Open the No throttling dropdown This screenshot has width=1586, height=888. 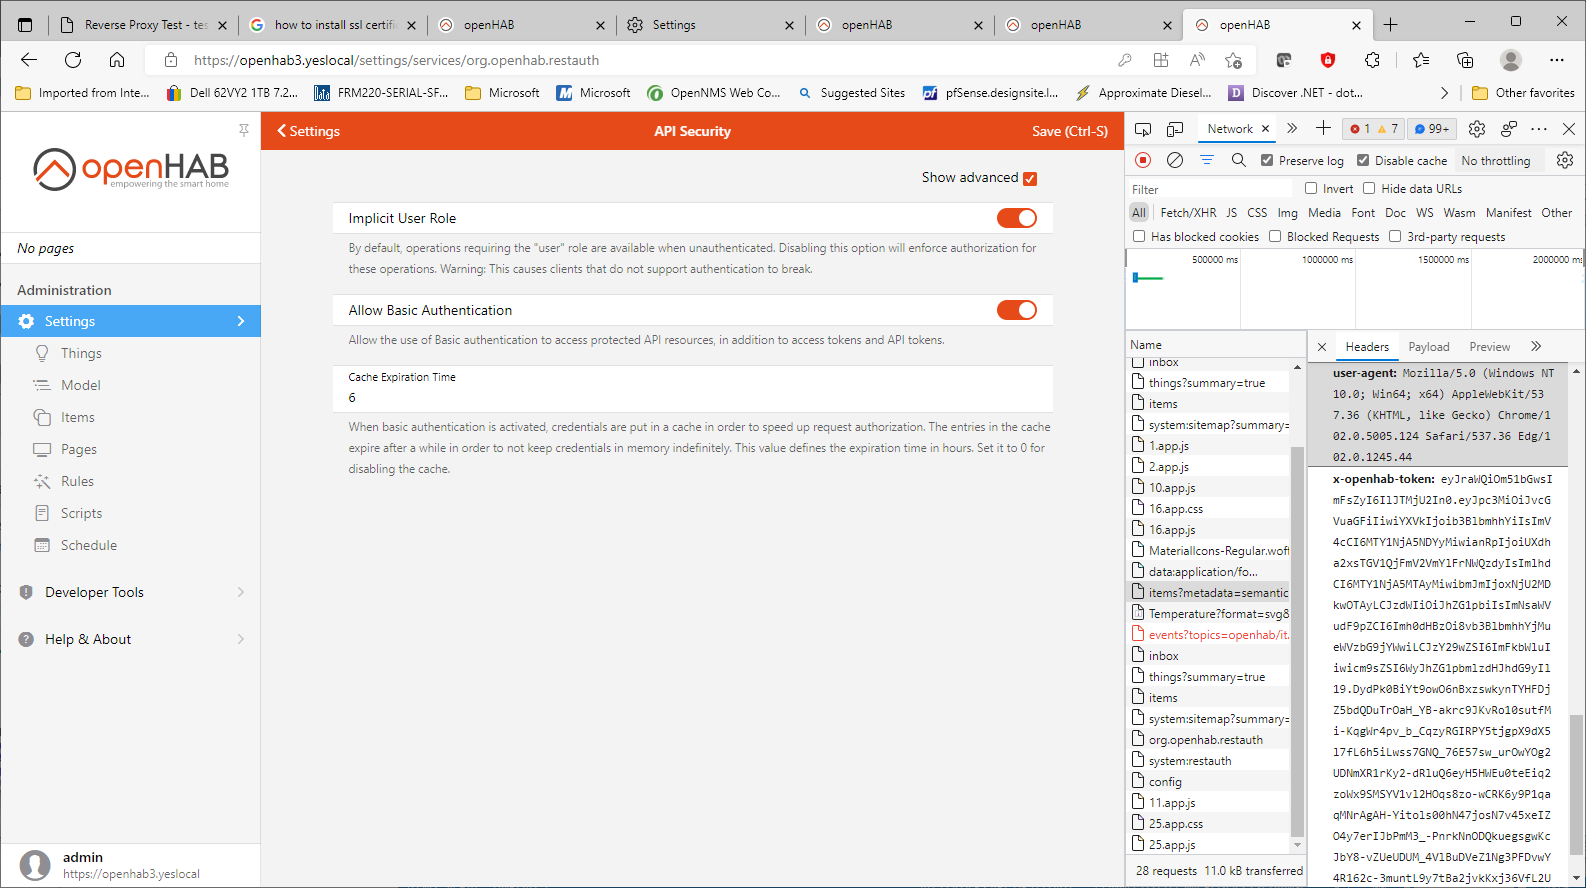pos(1495,161)
